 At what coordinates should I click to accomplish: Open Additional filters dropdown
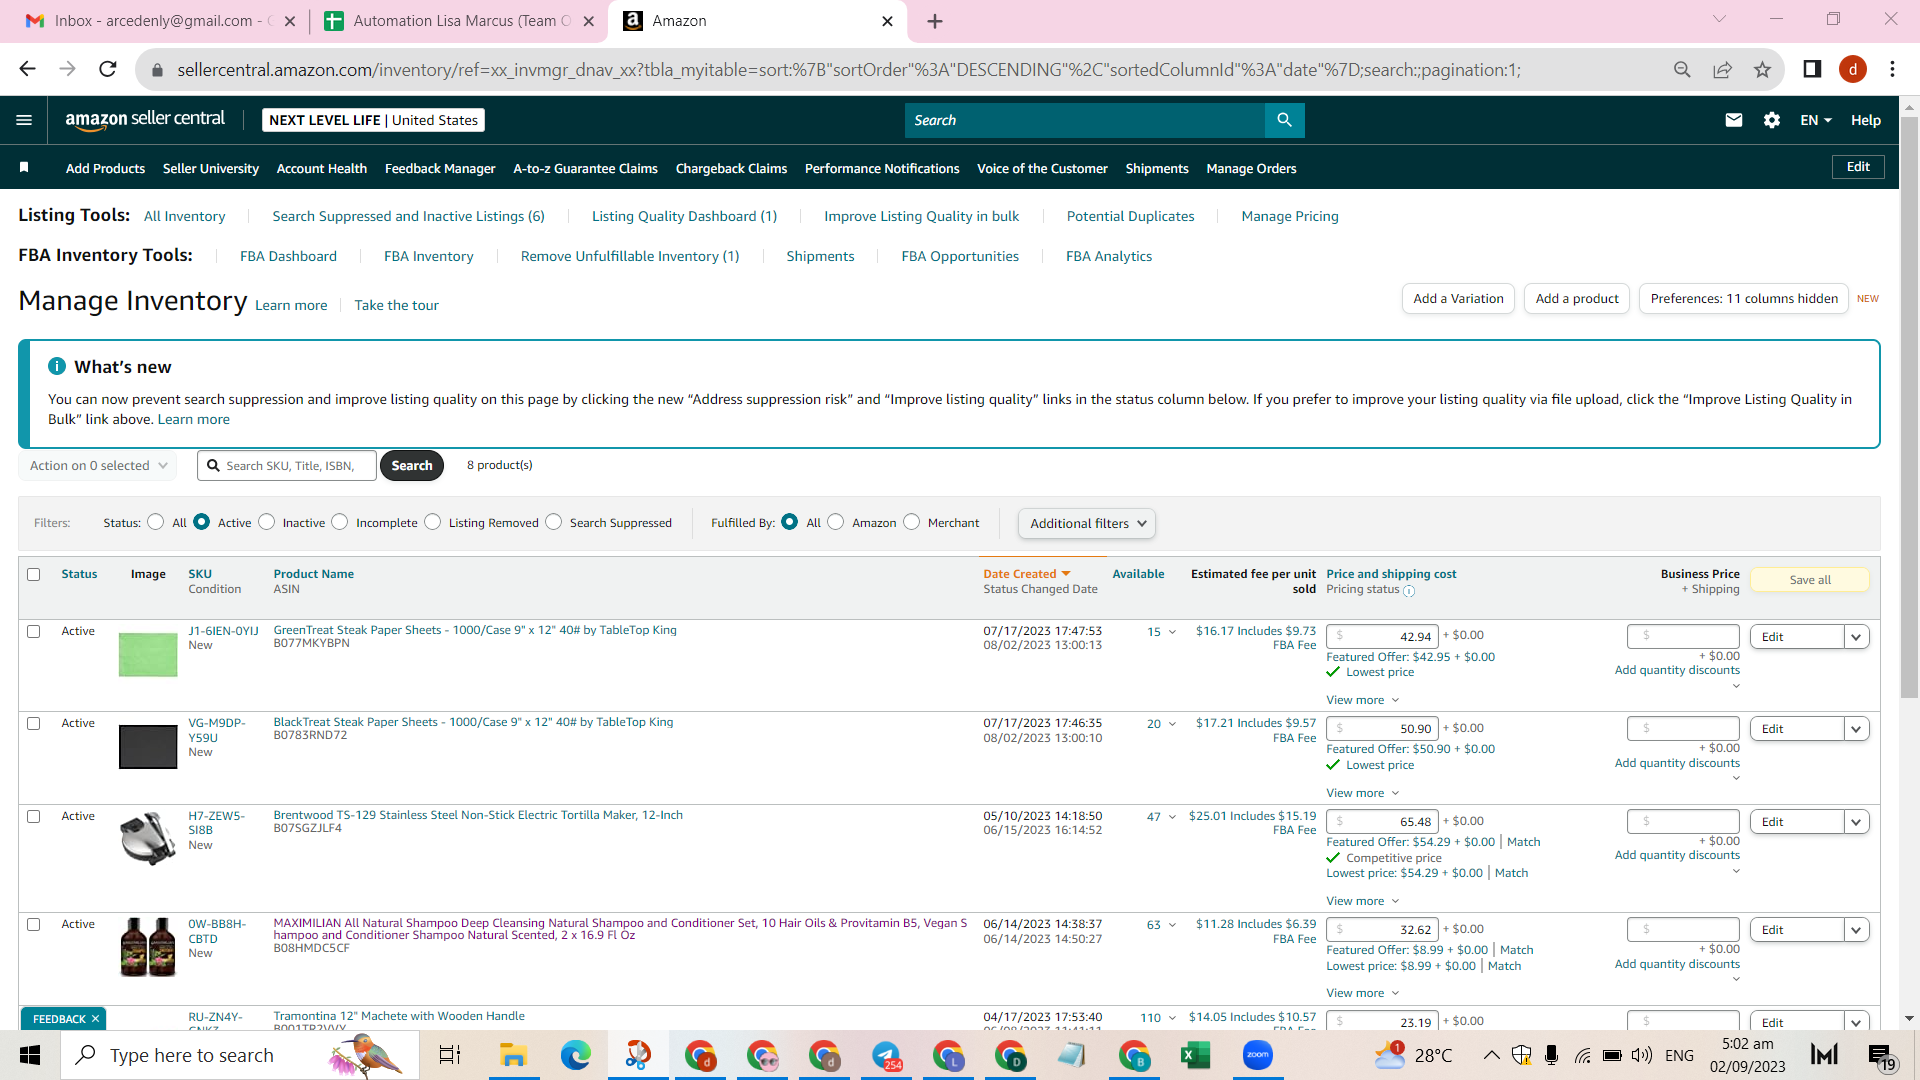(1087, 524)
